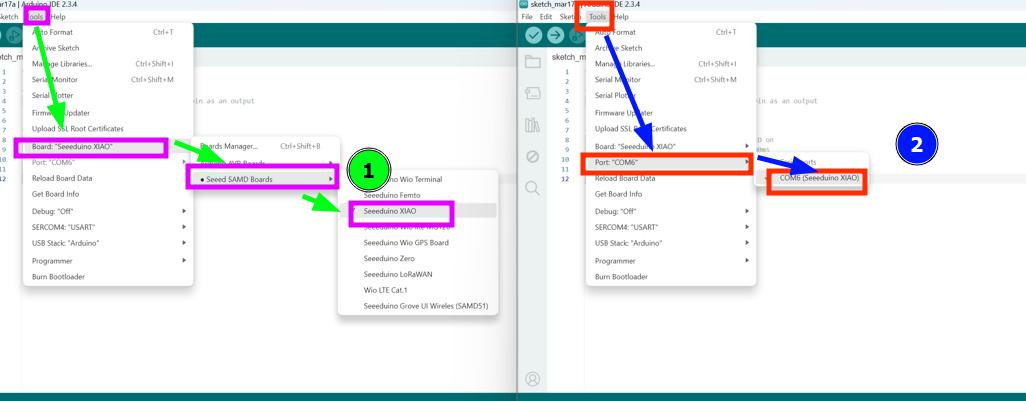Open Boards Manager icon in right sidebar
This screenshot has width=1026, height=401.
click(533, 94)
